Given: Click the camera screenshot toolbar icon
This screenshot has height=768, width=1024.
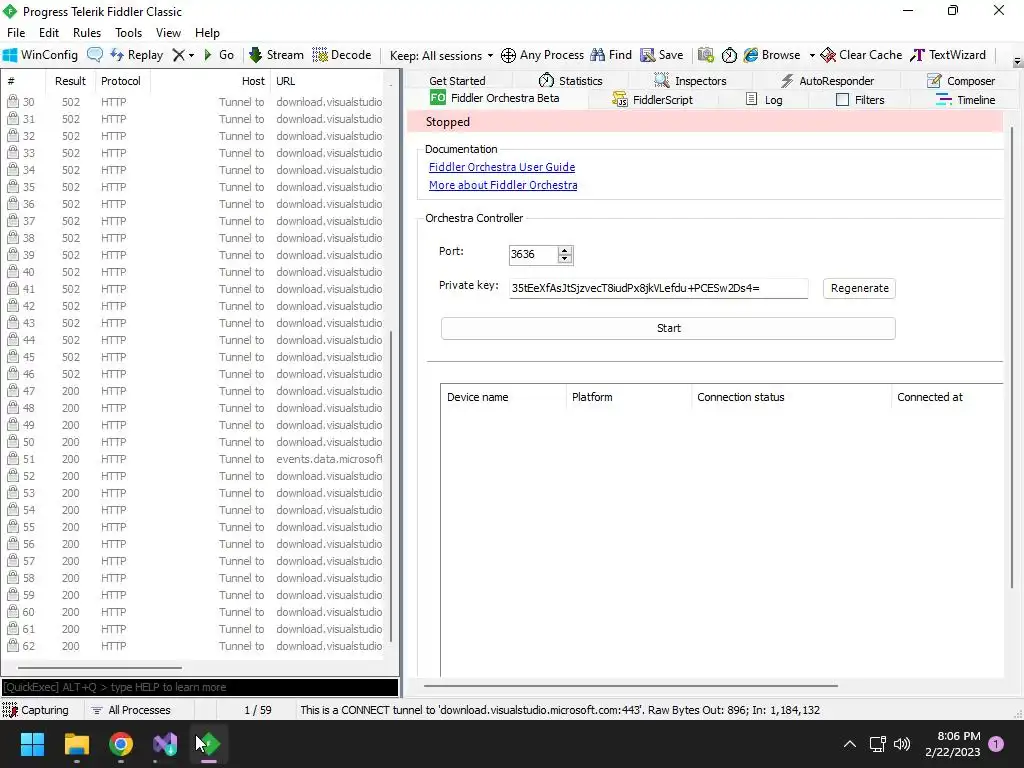Looking at the screenshot, I should pyautogui.click(x=705, y=55).
